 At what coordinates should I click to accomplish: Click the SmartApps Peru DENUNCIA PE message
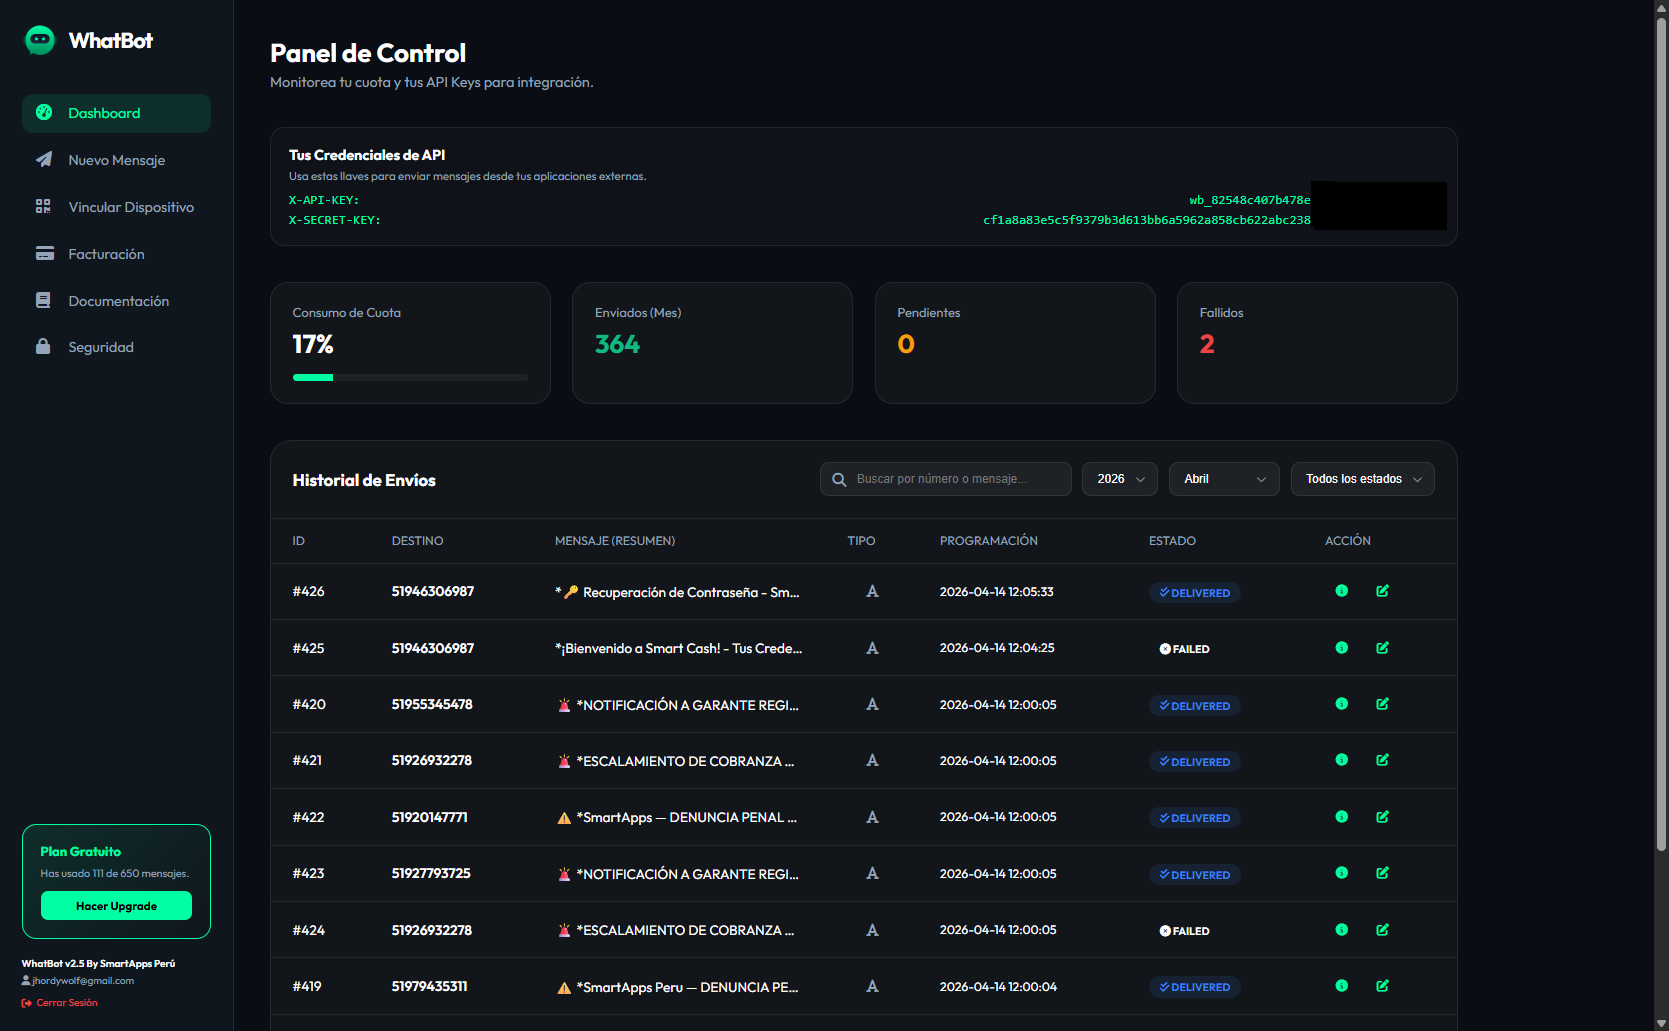(677, 987)
